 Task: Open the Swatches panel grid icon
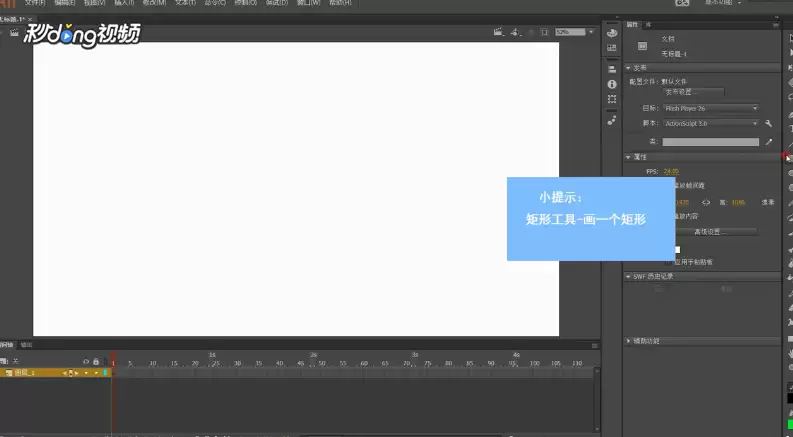612,48
